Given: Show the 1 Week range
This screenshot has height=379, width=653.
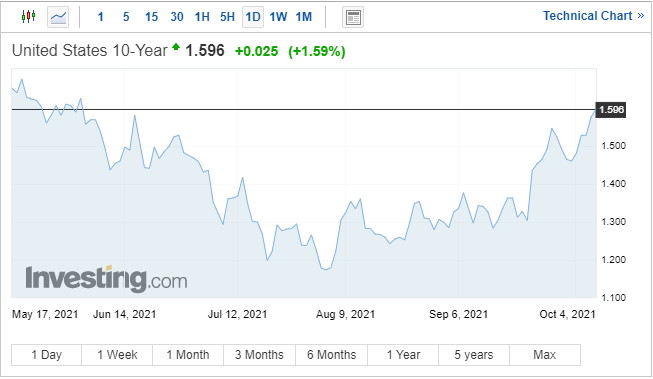Looking at the screenshot, I should coord(117,355).
